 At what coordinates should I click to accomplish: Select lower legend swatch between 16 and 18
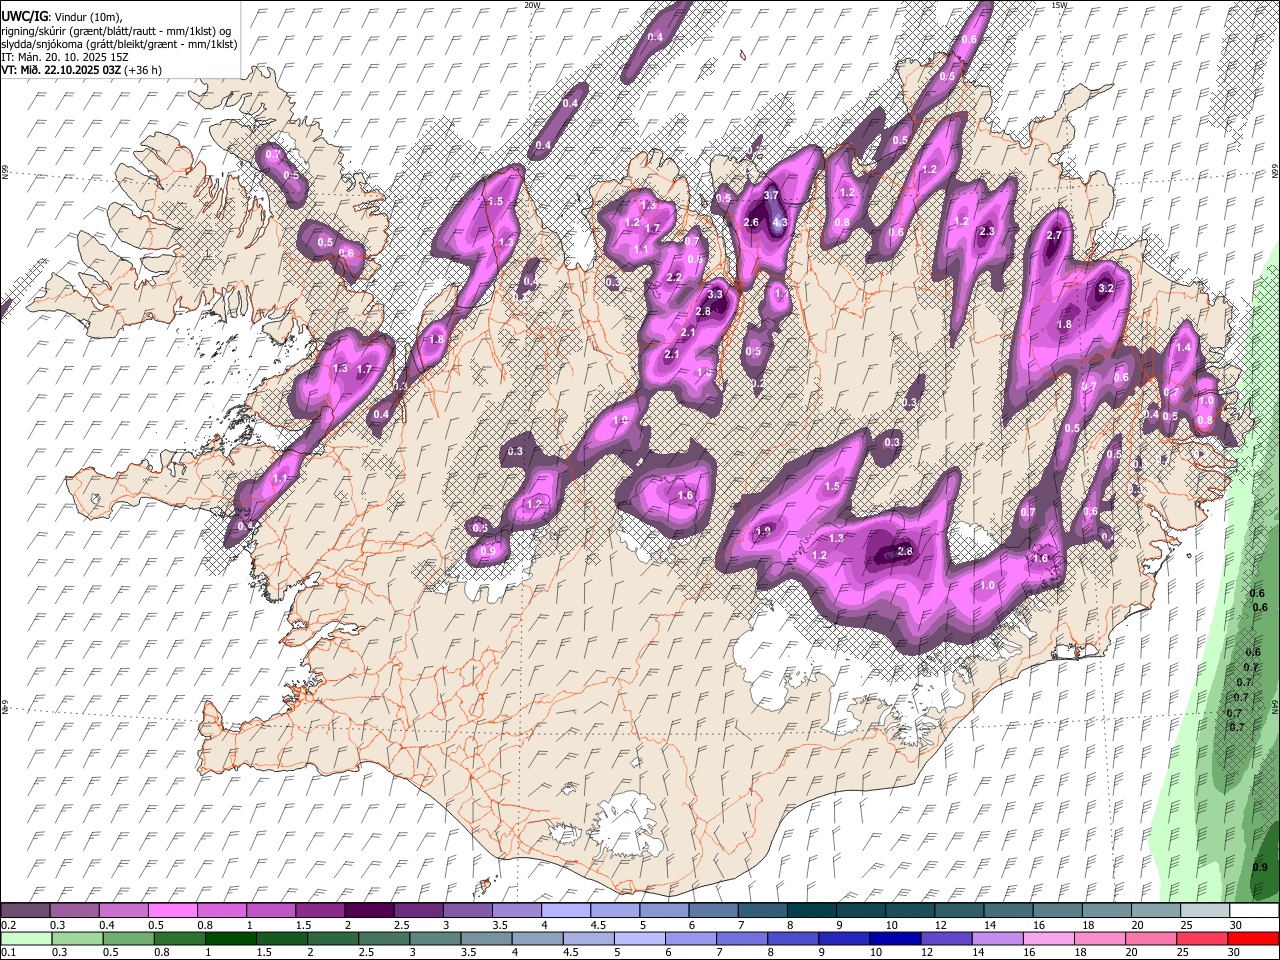(x=1048, y=938)
